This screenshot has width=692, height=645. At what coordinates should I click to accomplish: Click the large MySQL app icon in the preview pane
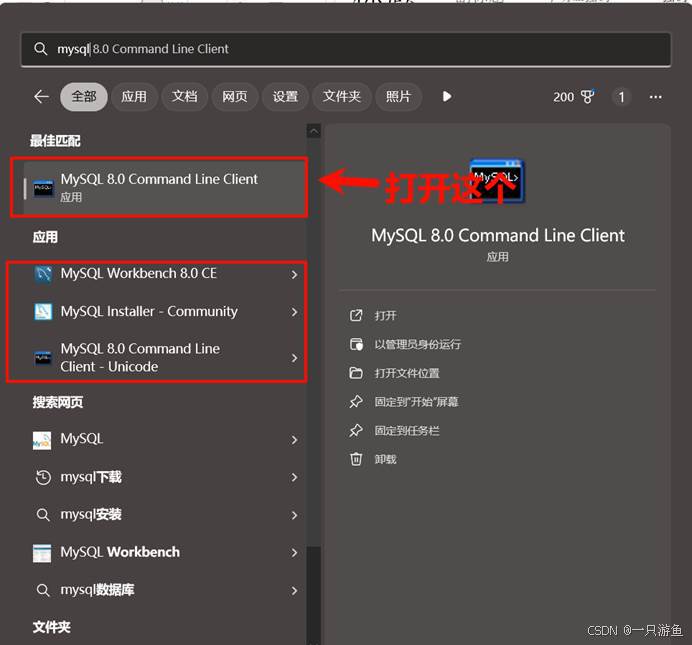pos(497,180)
